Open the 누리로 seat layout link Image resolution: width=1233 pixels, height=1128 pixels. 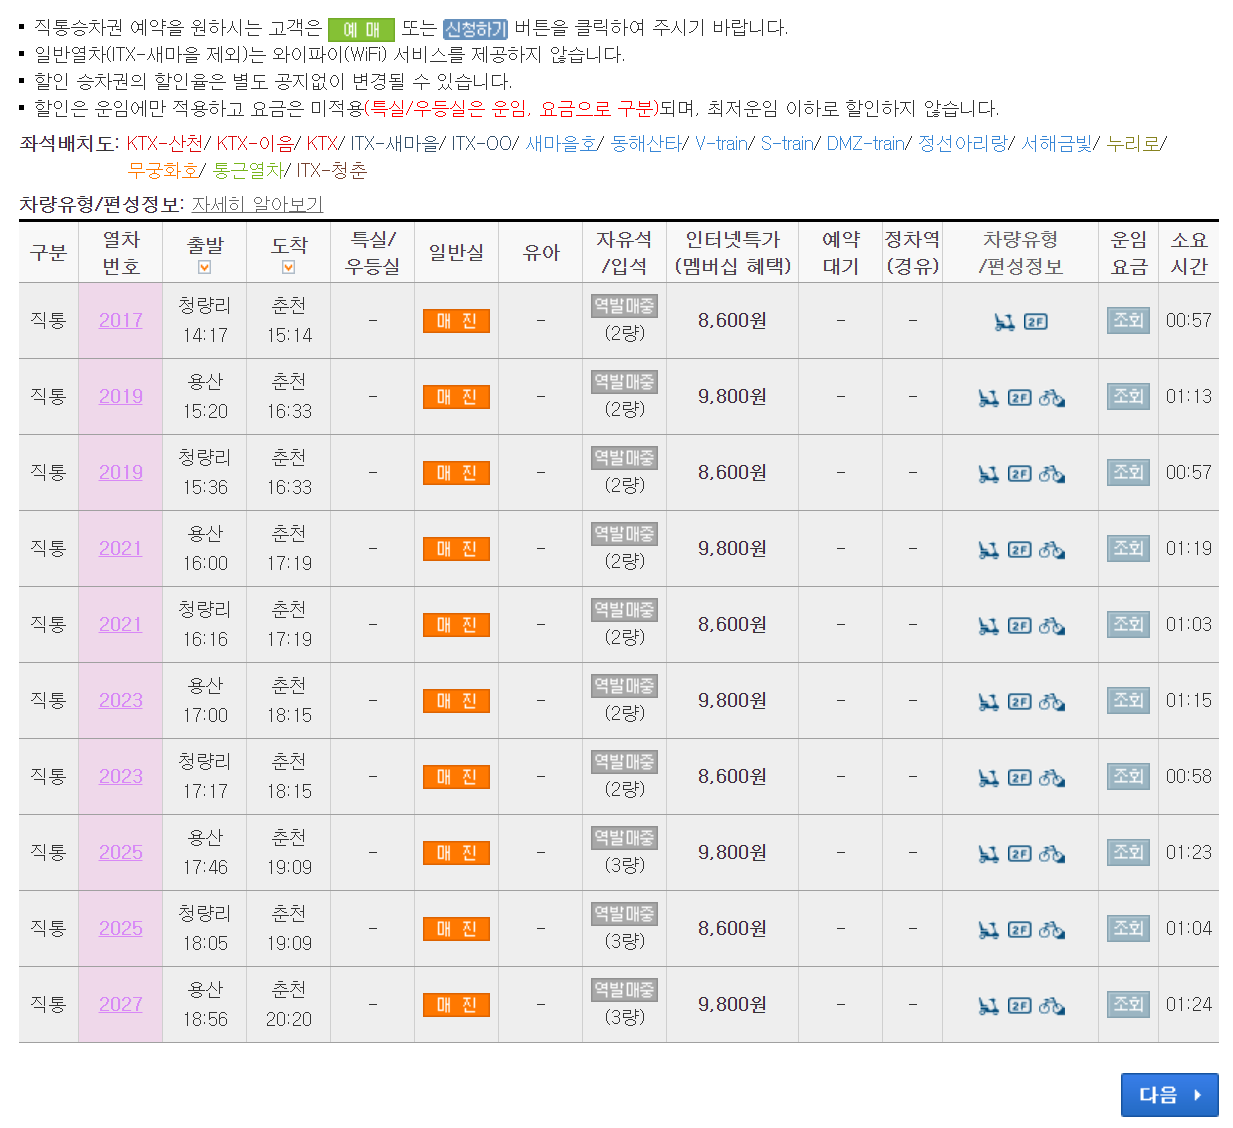click(1133, 144)
